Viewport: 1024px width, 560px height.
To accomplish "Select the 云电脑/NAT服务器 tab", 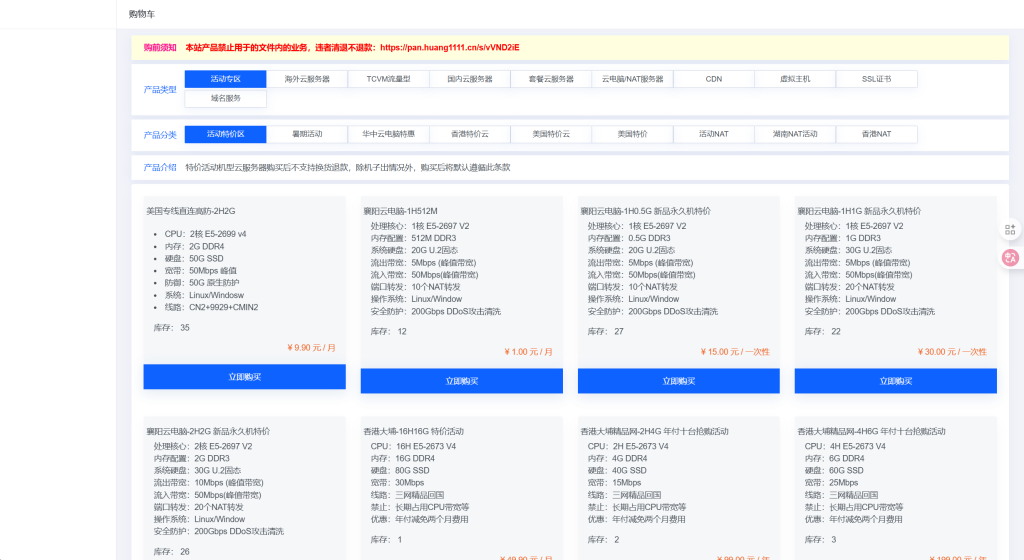I will click(x=632, y=79).
